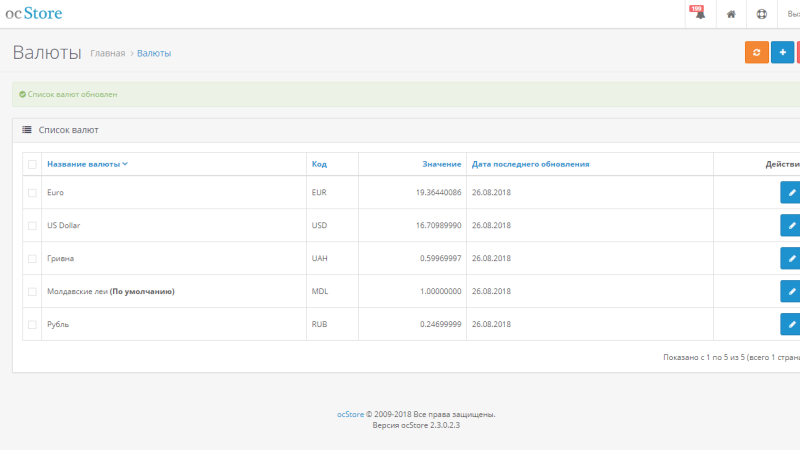Click Молдавские леи (По умолчанию) name

[x=111, y=291]
